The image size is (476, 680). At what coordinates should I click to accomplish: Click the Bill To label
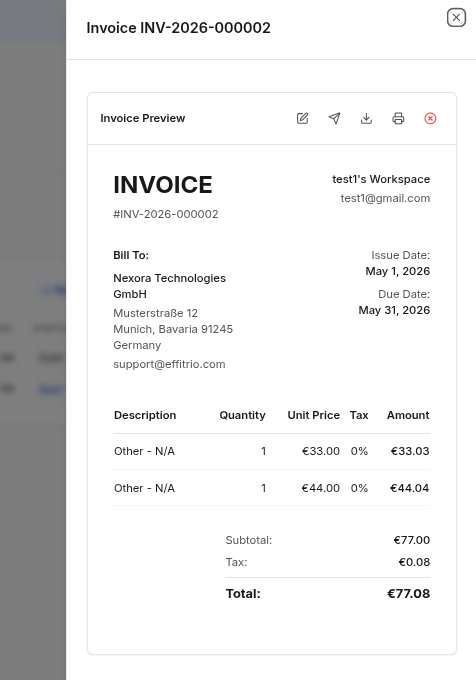point(131,255)
